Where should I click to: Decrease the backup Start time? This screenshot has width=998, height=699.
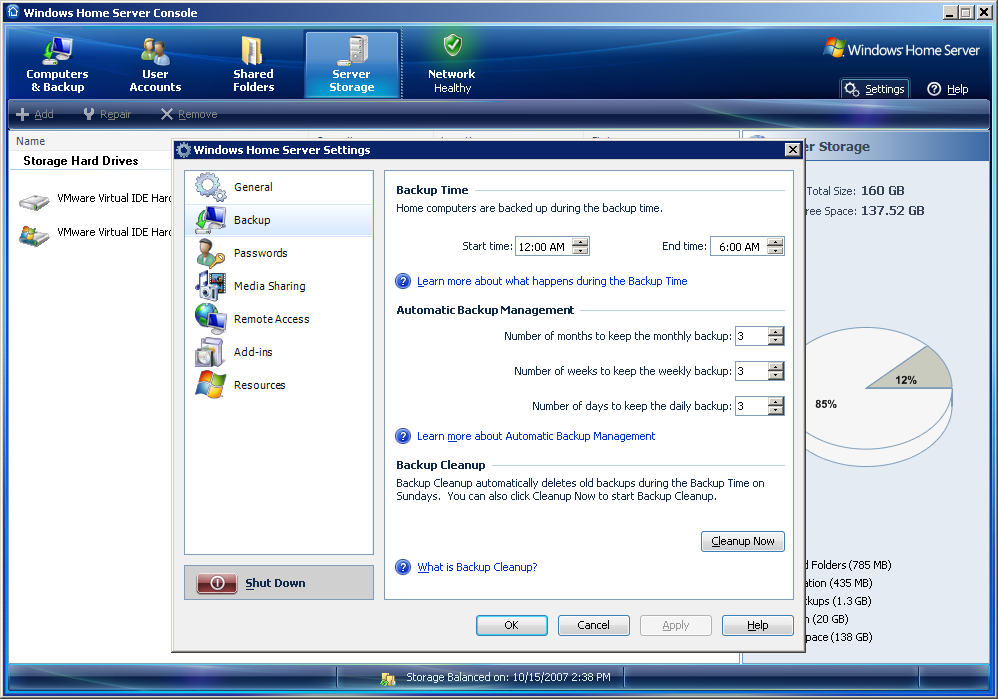point(580,251)
